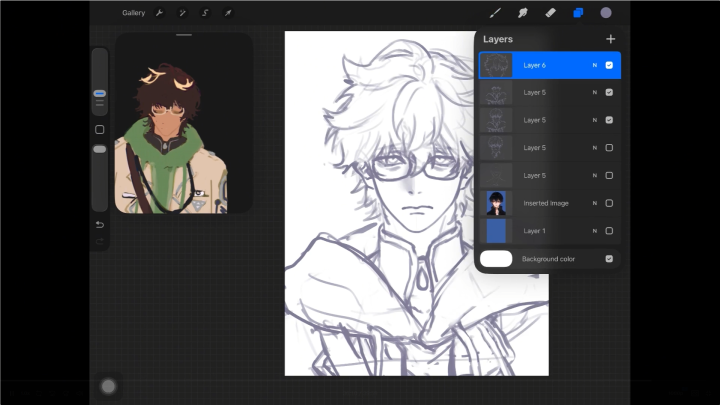Screen dimensions: 720x405
Task: Enable Layer 1 visibility checkbox
Action: click(609, 231)
